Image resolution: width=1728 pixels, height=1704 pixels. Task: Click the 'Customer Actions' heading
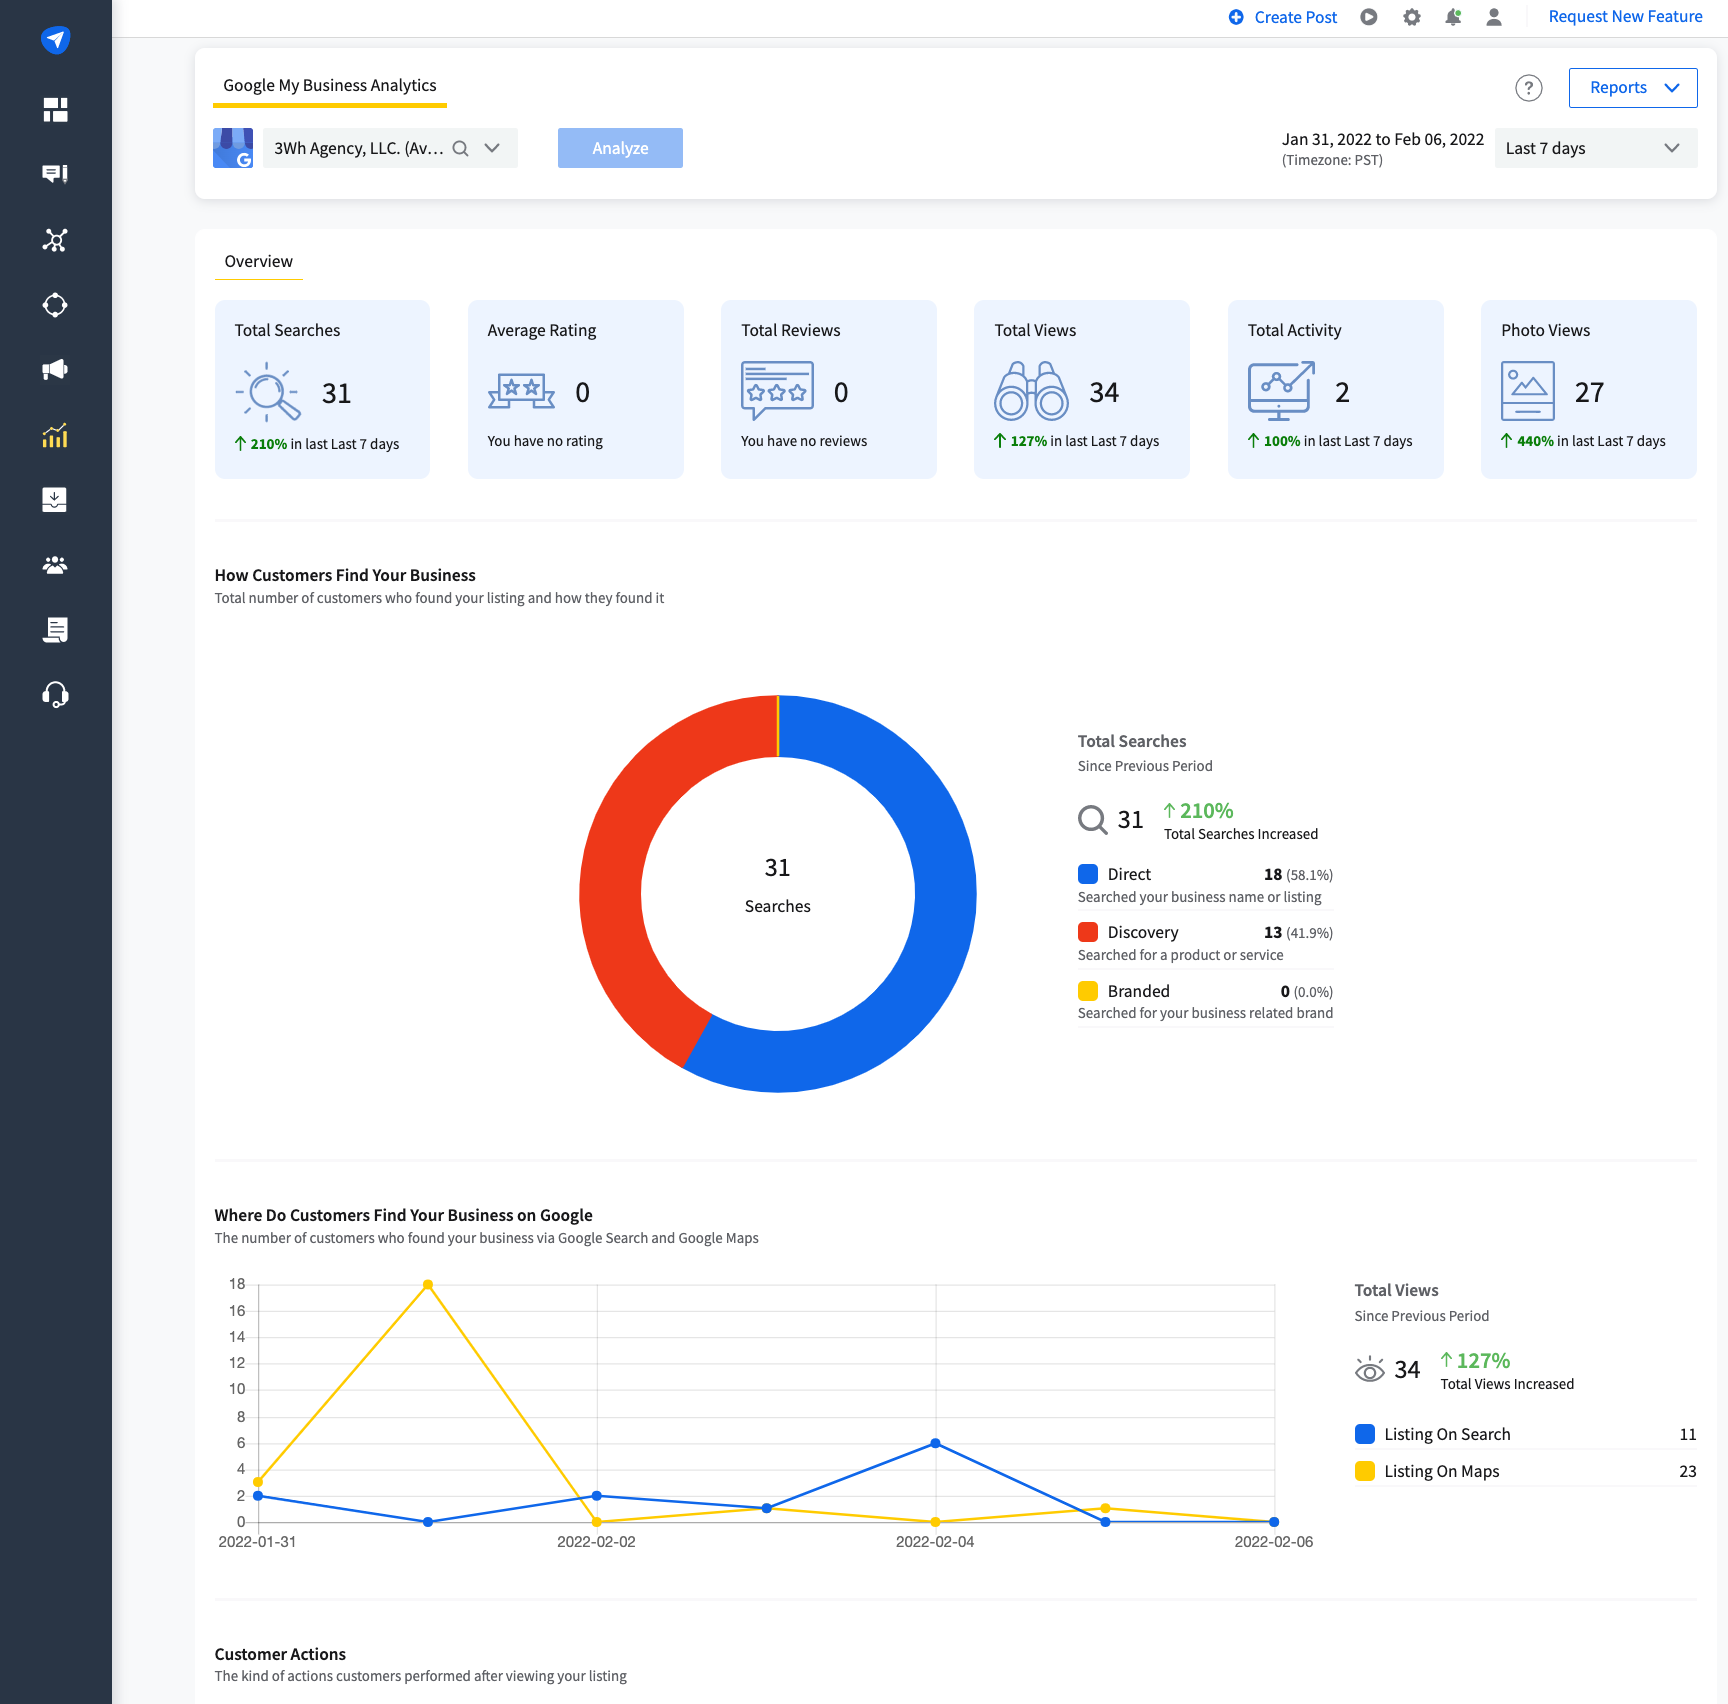(280, 1654)
